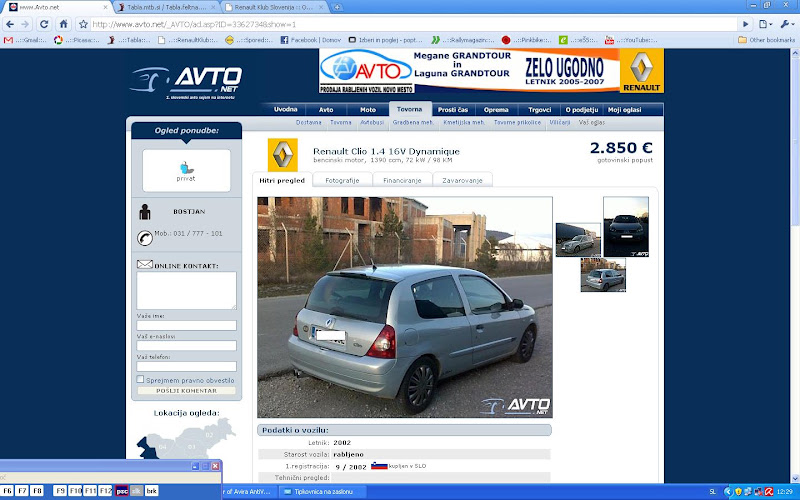Open the side-view car thumbnail by wall
800x500 pixels.
(578, 239)
